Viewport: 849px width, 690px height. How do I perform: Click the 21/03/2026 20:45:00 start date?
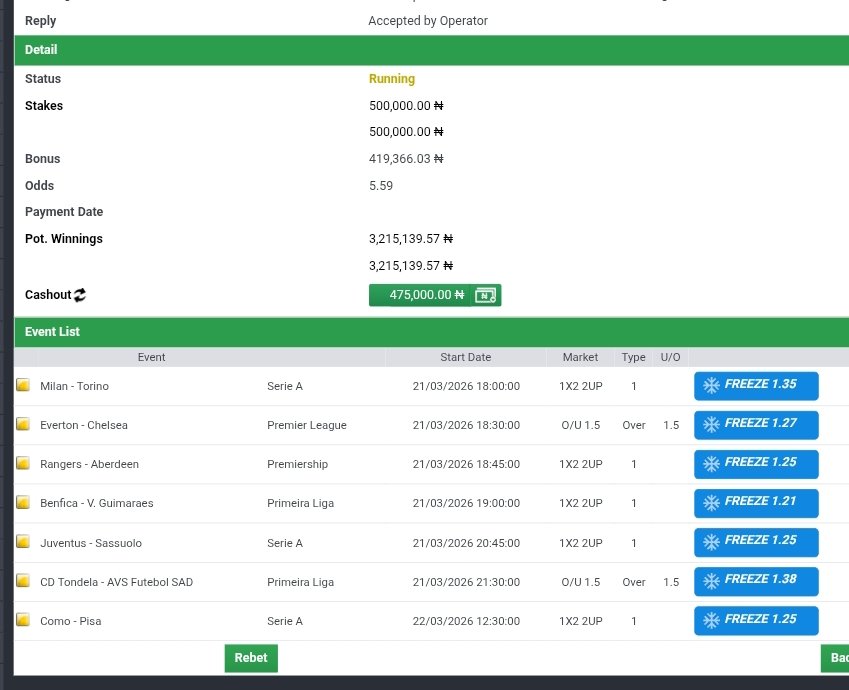click(466, 543)
